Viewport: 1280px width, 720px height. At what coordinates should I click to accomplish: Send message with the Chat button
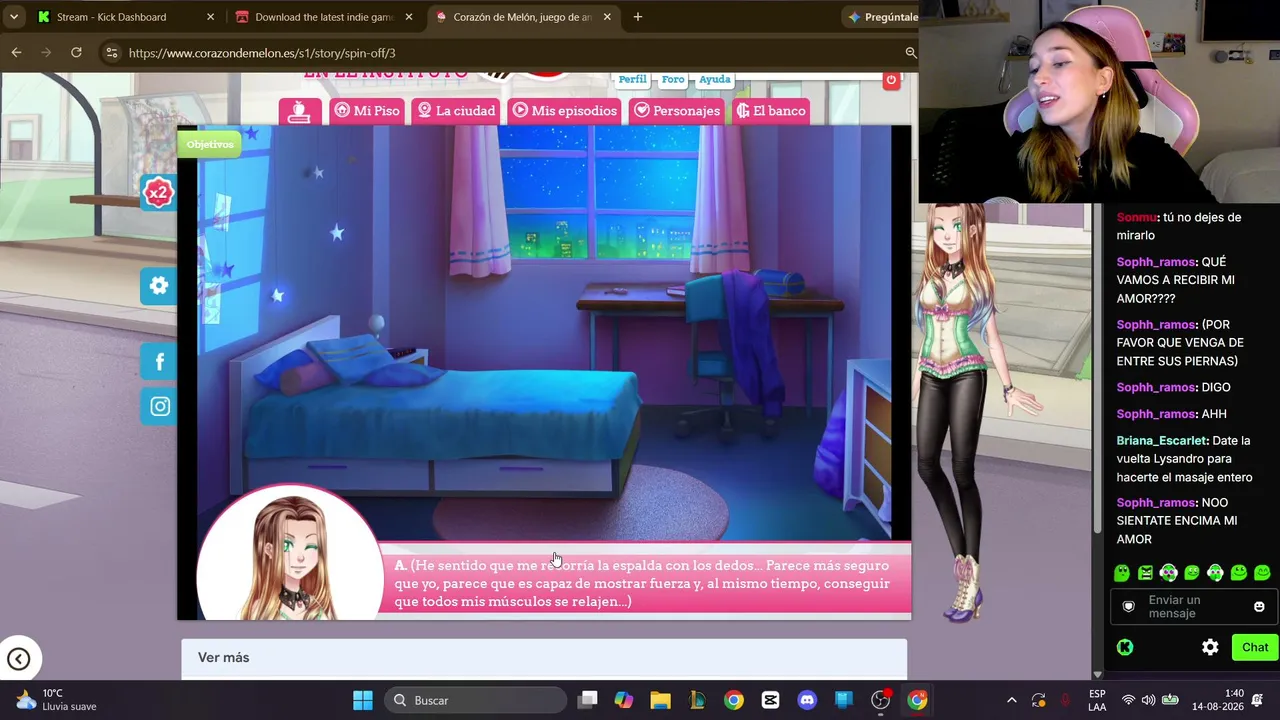[x=1255, y=647]
